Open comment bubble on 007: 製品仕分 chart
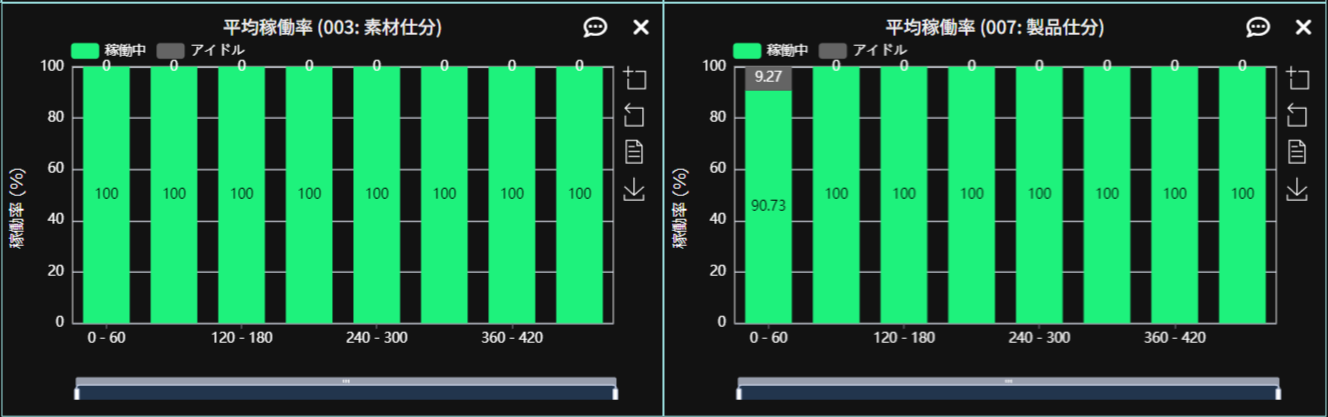Image resolution: width=1328 pixels, height=417 pixels. [x=1257, y=27]
